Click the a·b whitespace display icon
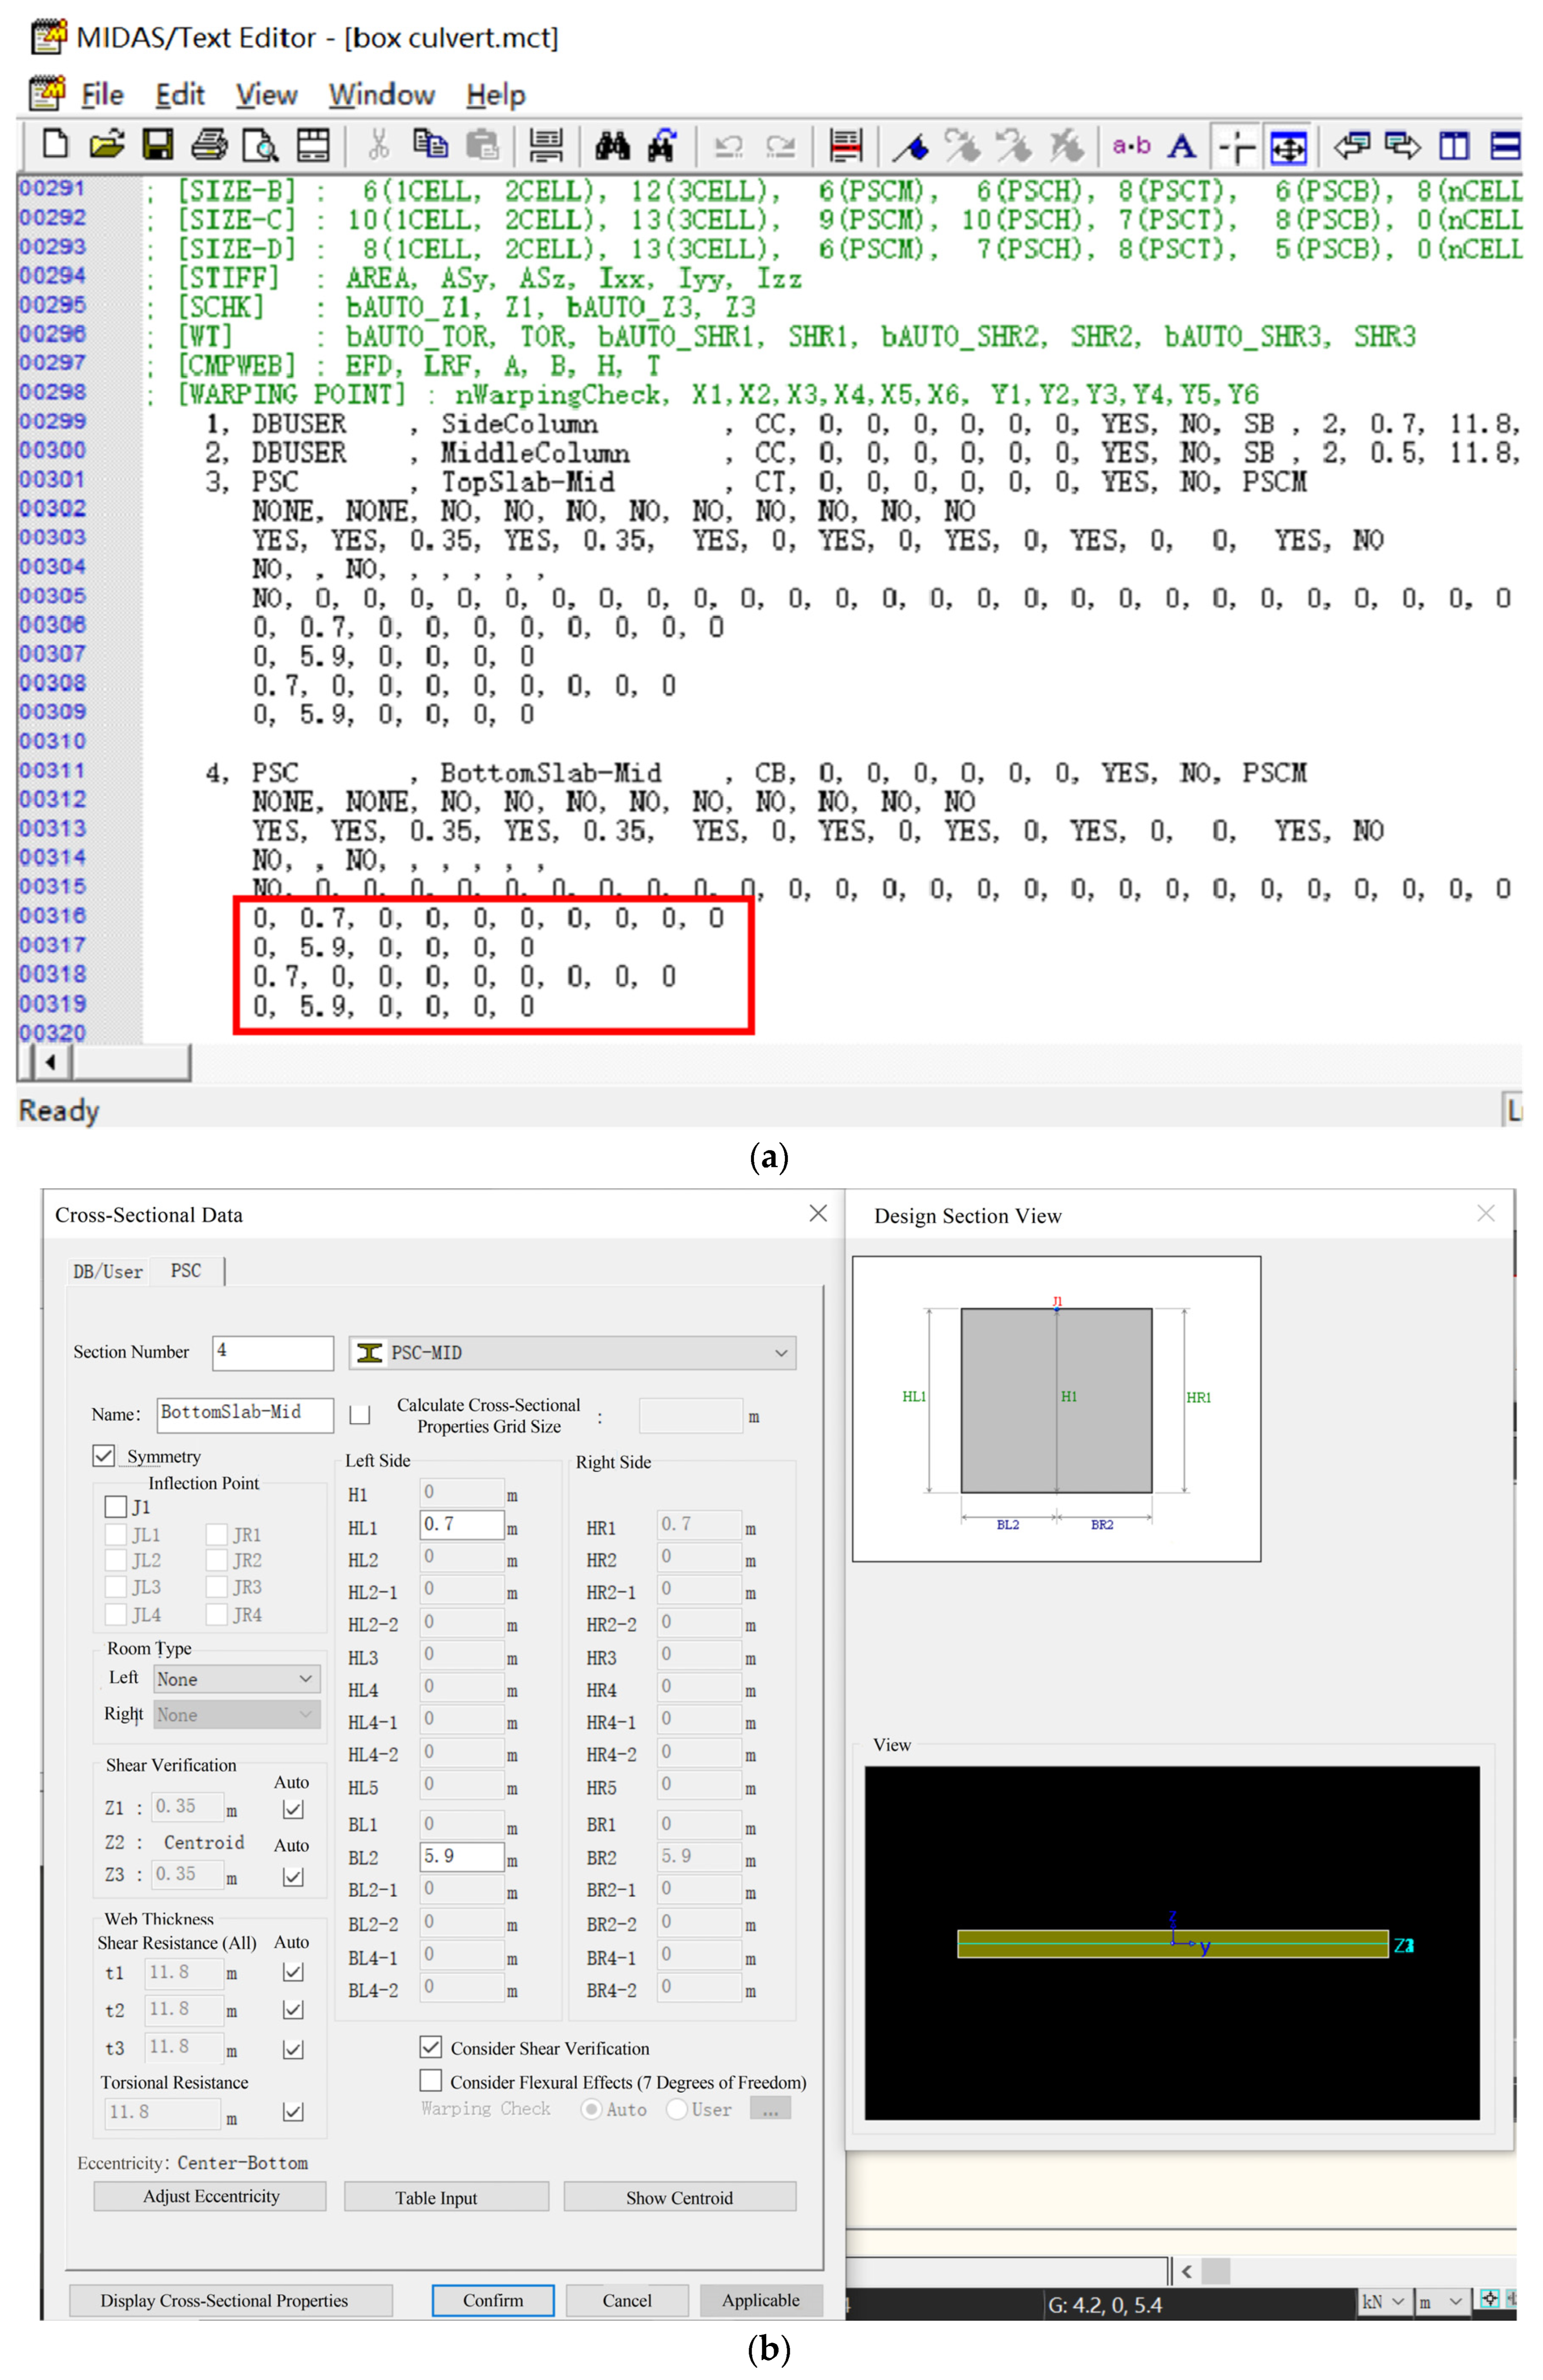 1131,146
